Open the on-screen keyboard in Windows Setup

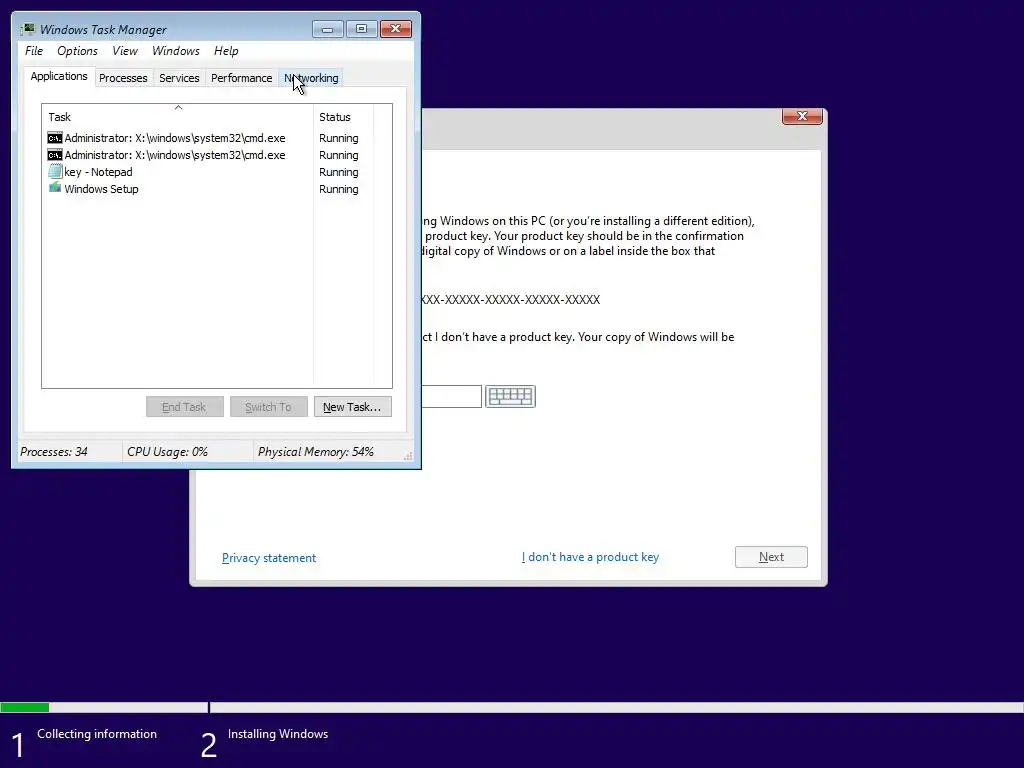point(510,396)
